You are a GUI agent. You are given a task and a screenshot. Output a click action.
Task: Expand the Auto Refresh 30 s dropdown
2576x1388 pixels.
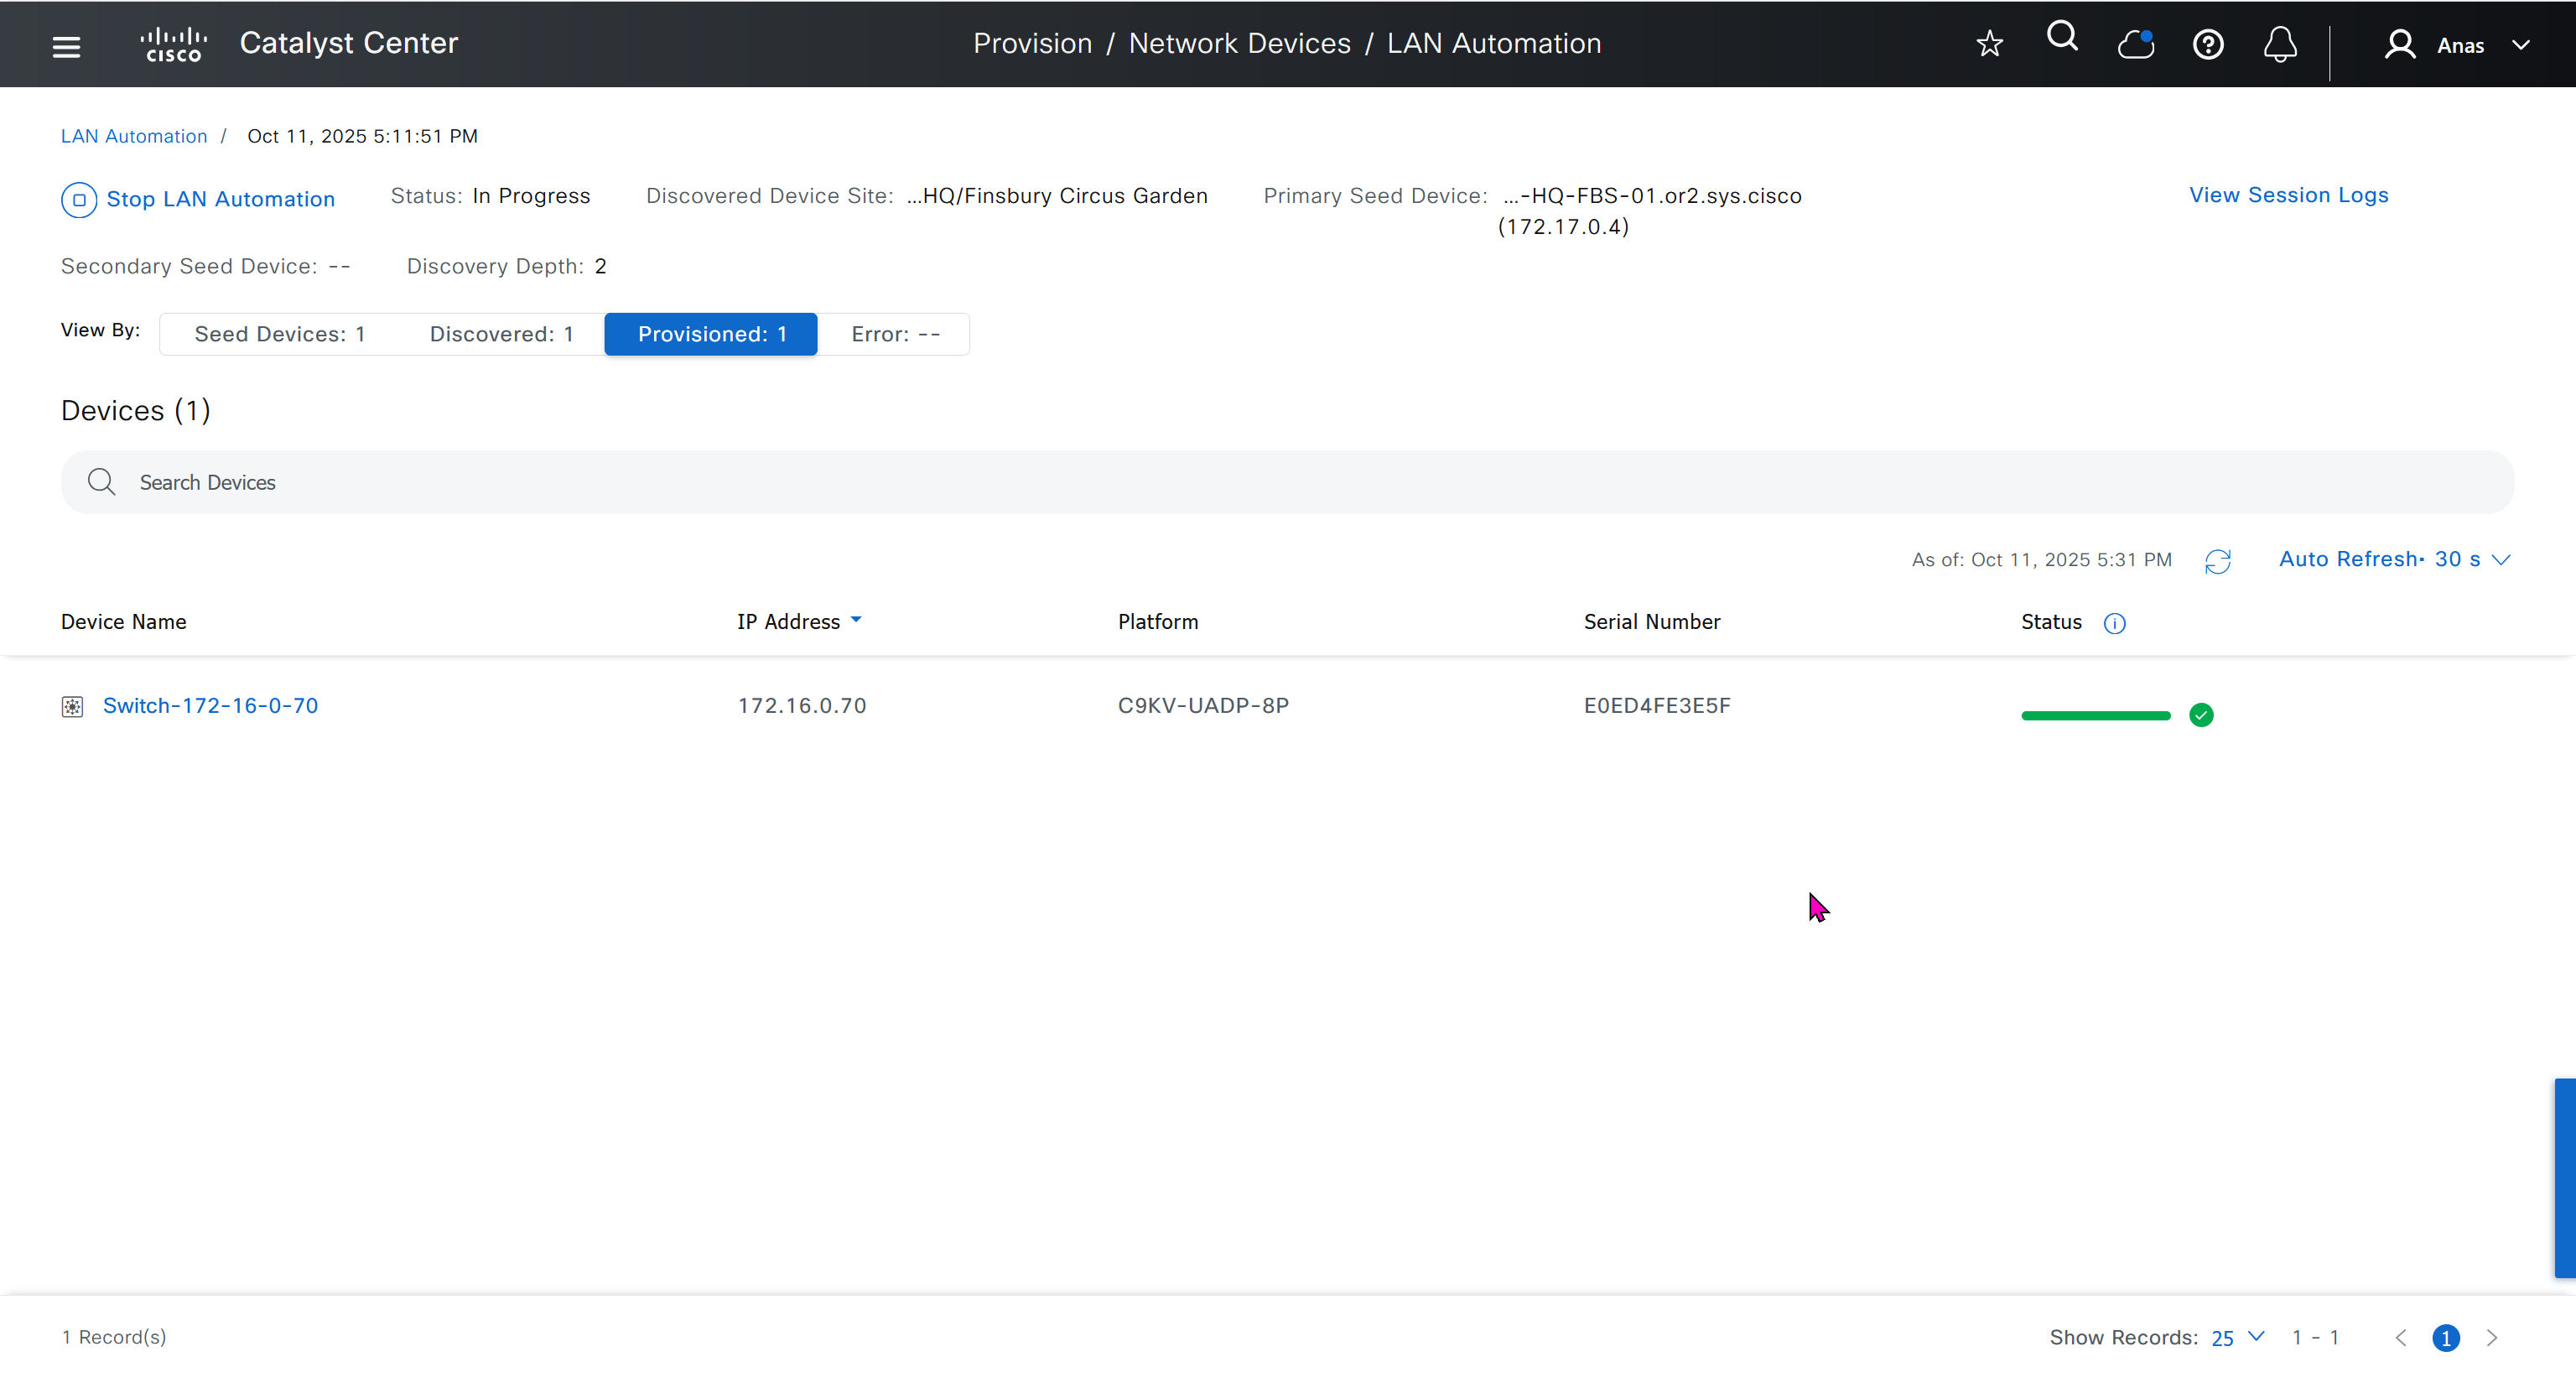tap(2394, 560)
